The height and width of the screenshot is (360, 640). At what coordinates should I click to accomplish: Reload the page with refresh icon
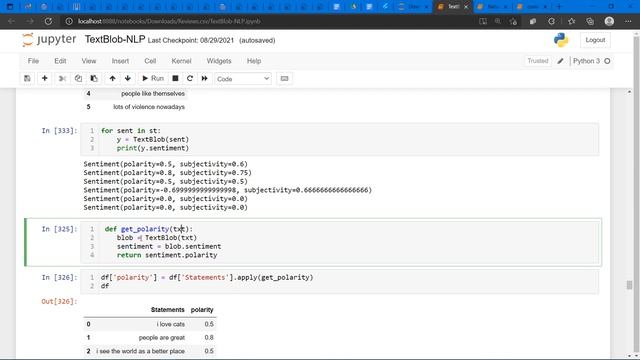[x=48, y=21]
